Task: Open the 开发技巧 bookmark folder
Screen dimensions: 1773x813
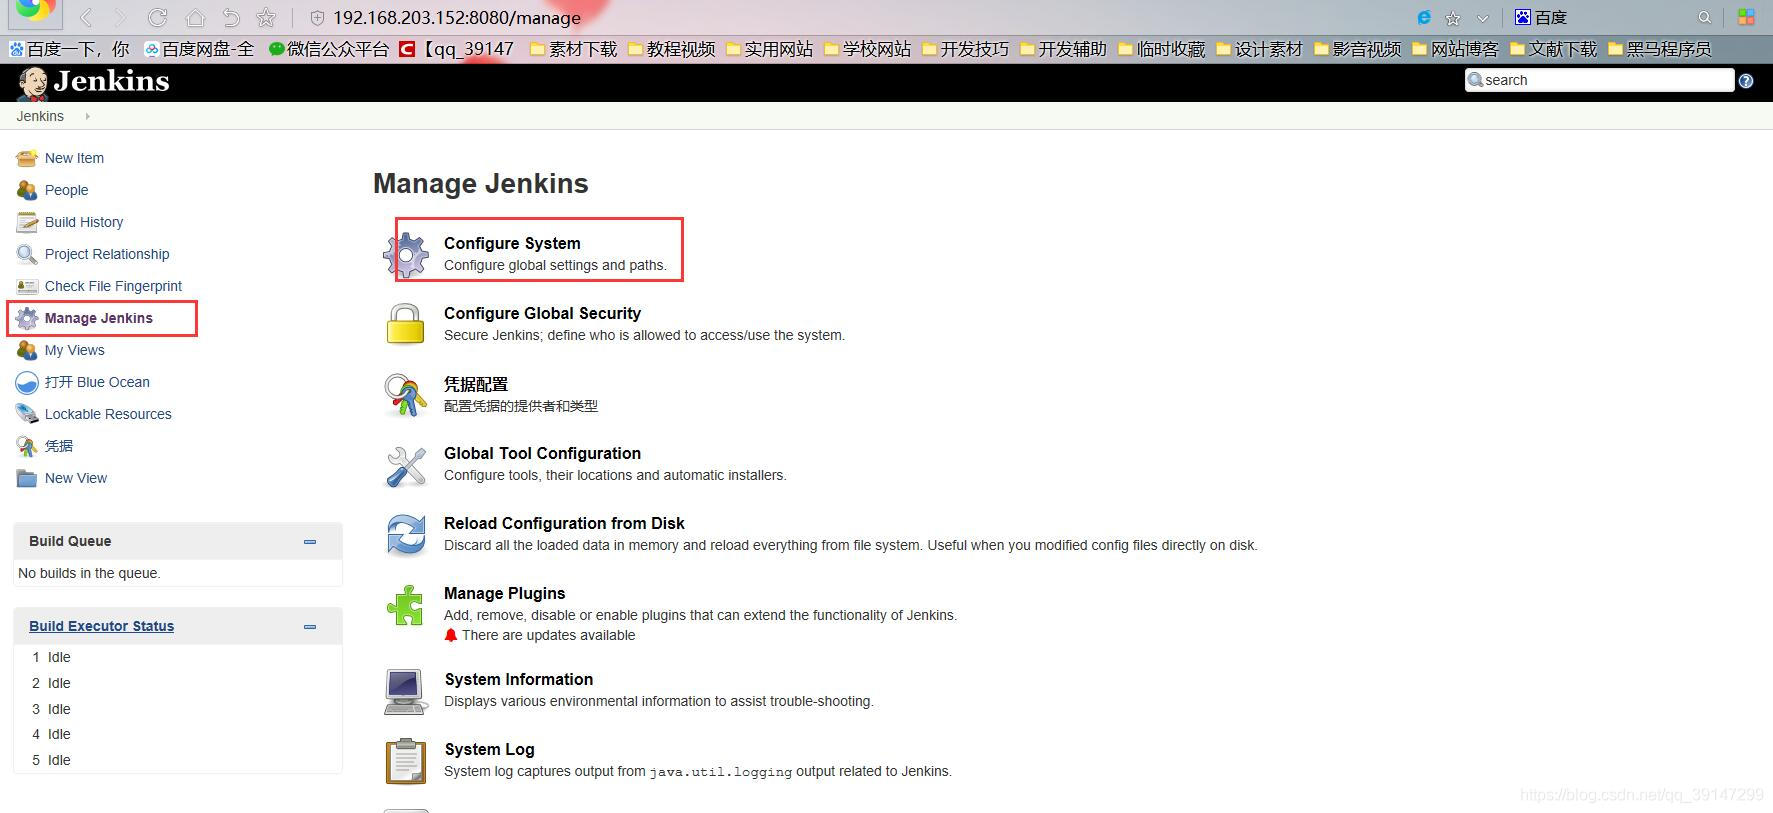Action: pyautogui.click(x=965, y=49)
